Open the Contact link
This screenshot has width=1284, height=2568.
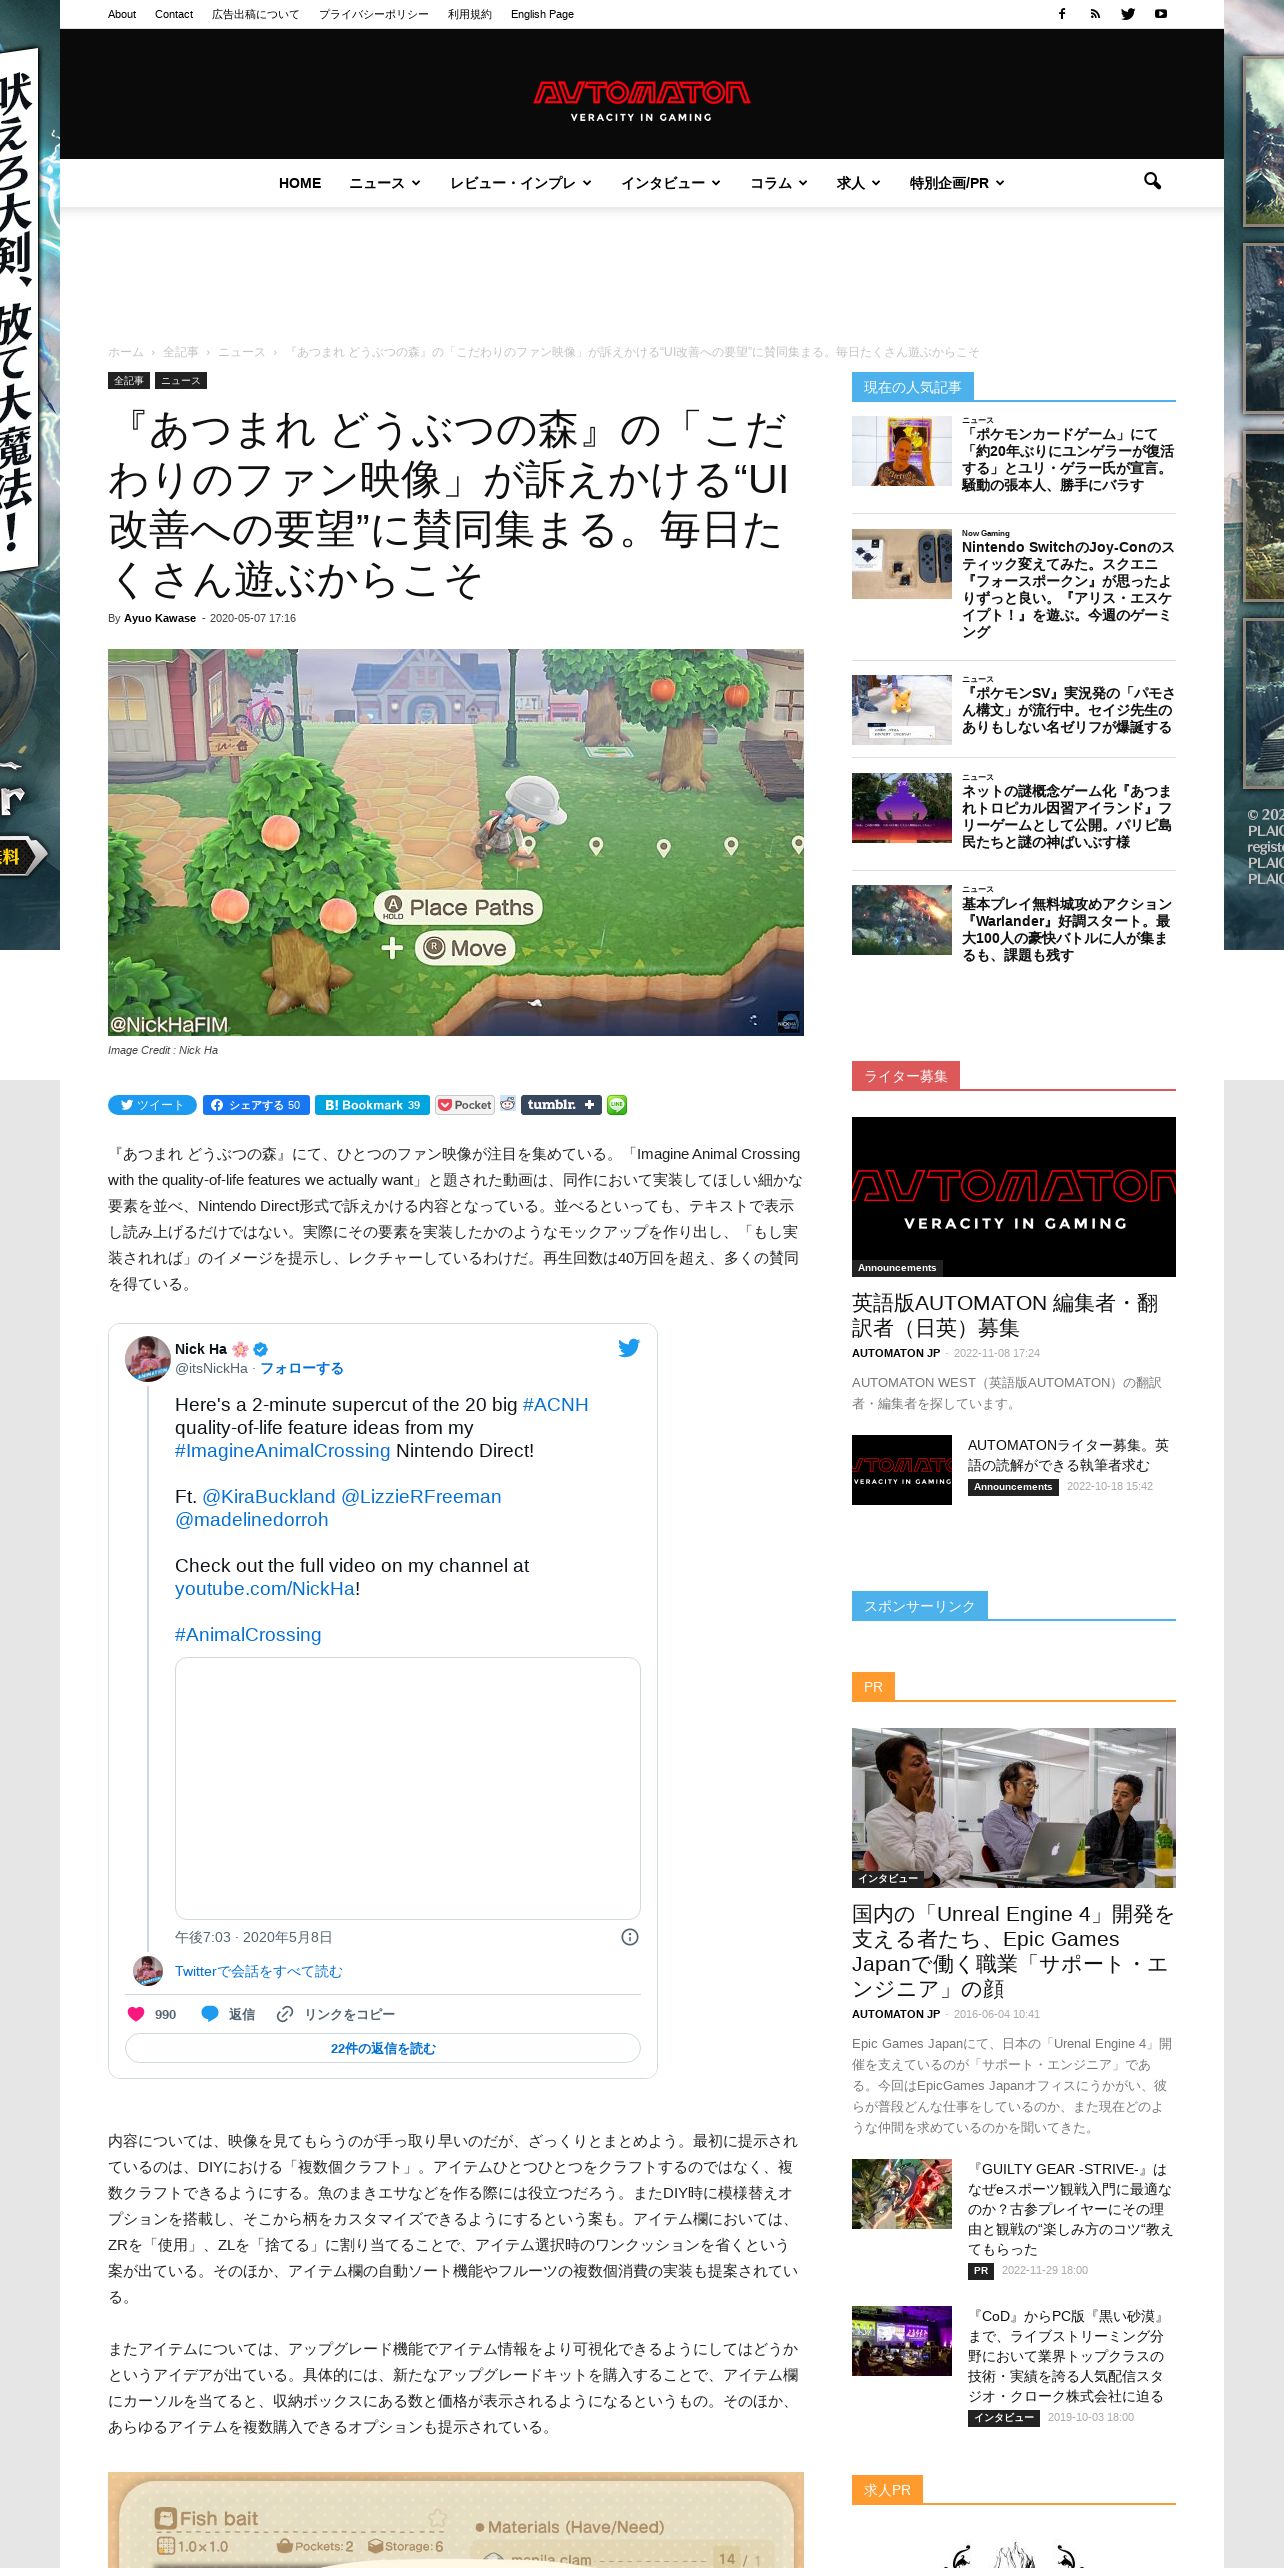(174, 14)
